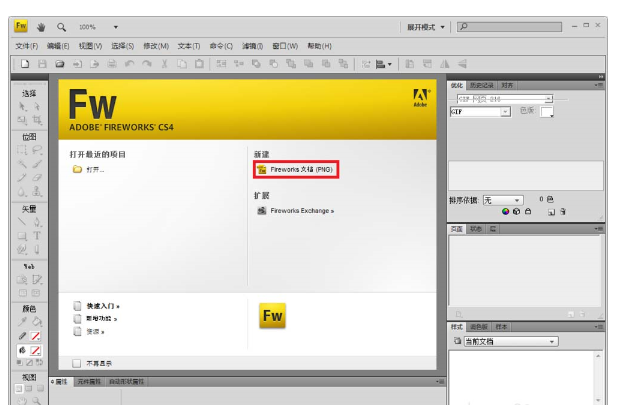Open the 窗口(W) menu

pos(285,46)
